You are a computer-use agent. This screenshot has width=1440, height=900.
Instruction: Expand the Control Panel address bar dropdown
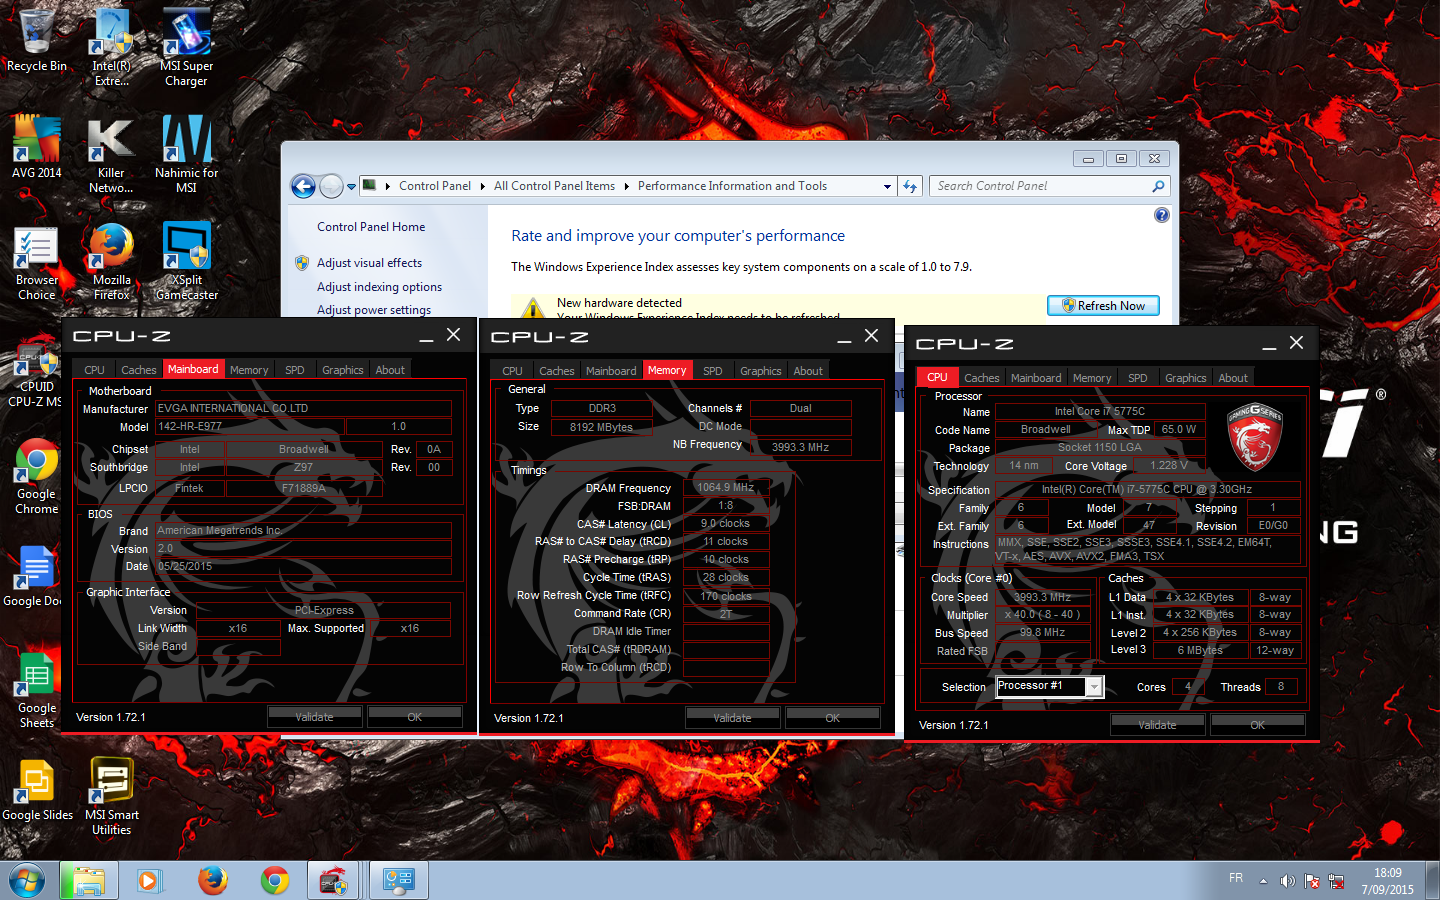887,186
